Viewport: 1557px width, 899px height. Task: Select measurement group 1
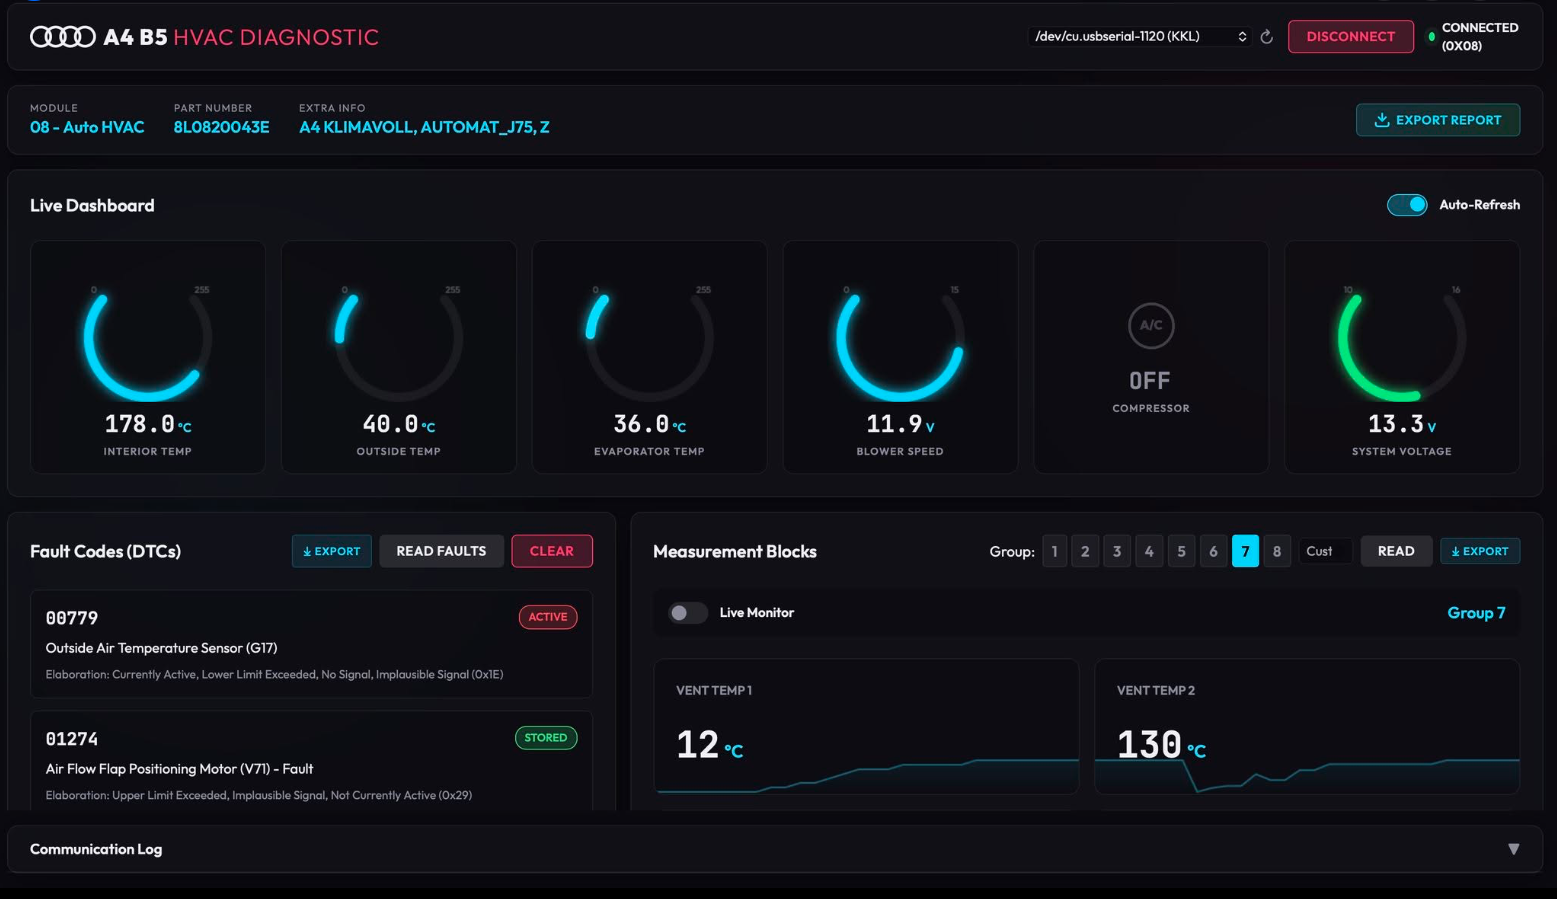coord(1054,551)
